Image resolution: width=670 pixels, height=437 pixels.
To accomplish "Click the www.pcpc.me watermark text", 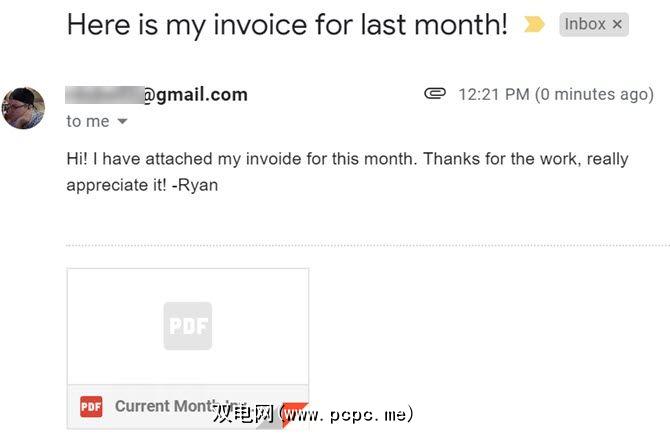I will 350,413.
